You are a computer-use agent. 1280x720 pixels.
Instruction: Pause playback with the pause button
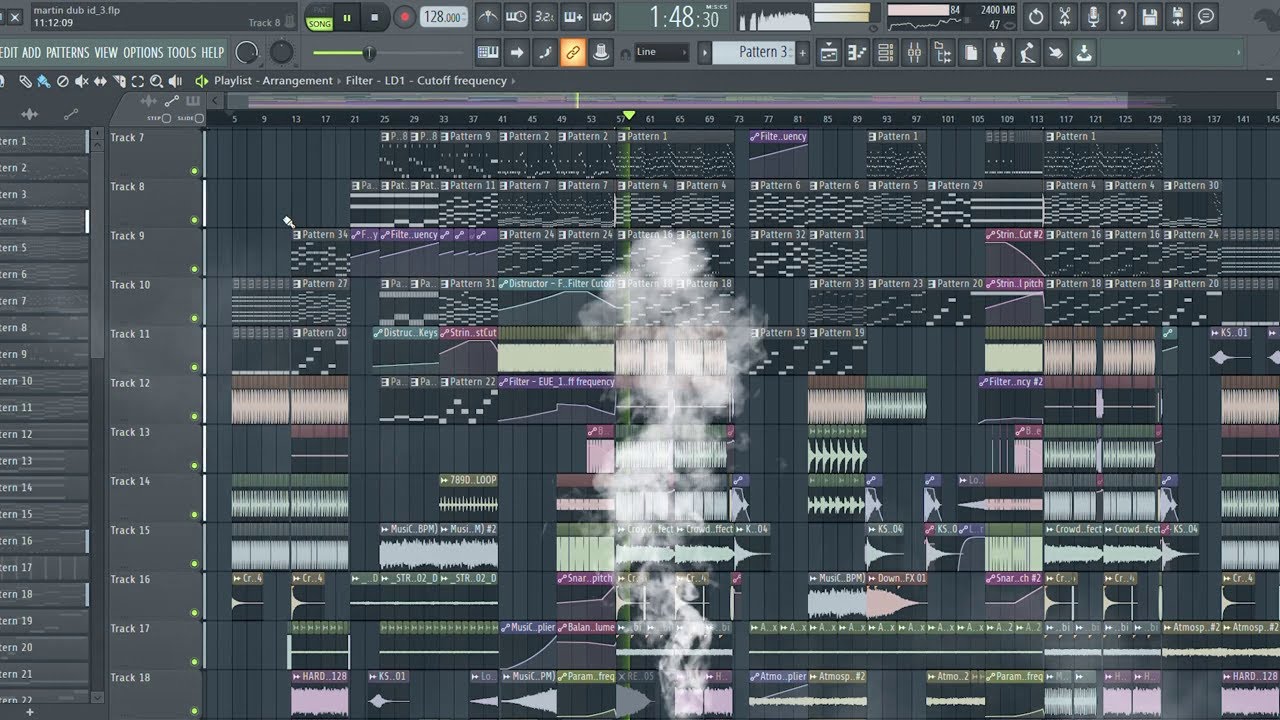click(x=347, y=17)
